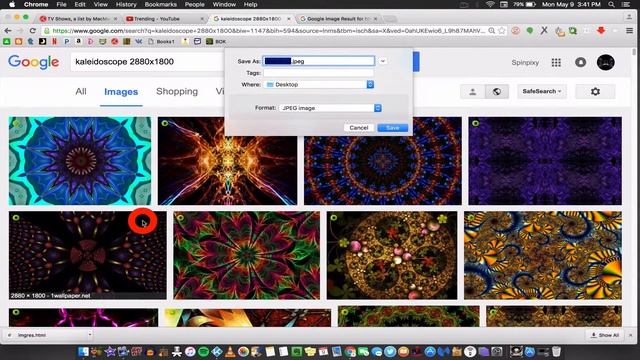The width and height of the screenshot is (640, 360).
Task: Open the Chrome hamburger menu
Action: coord(629,31)
